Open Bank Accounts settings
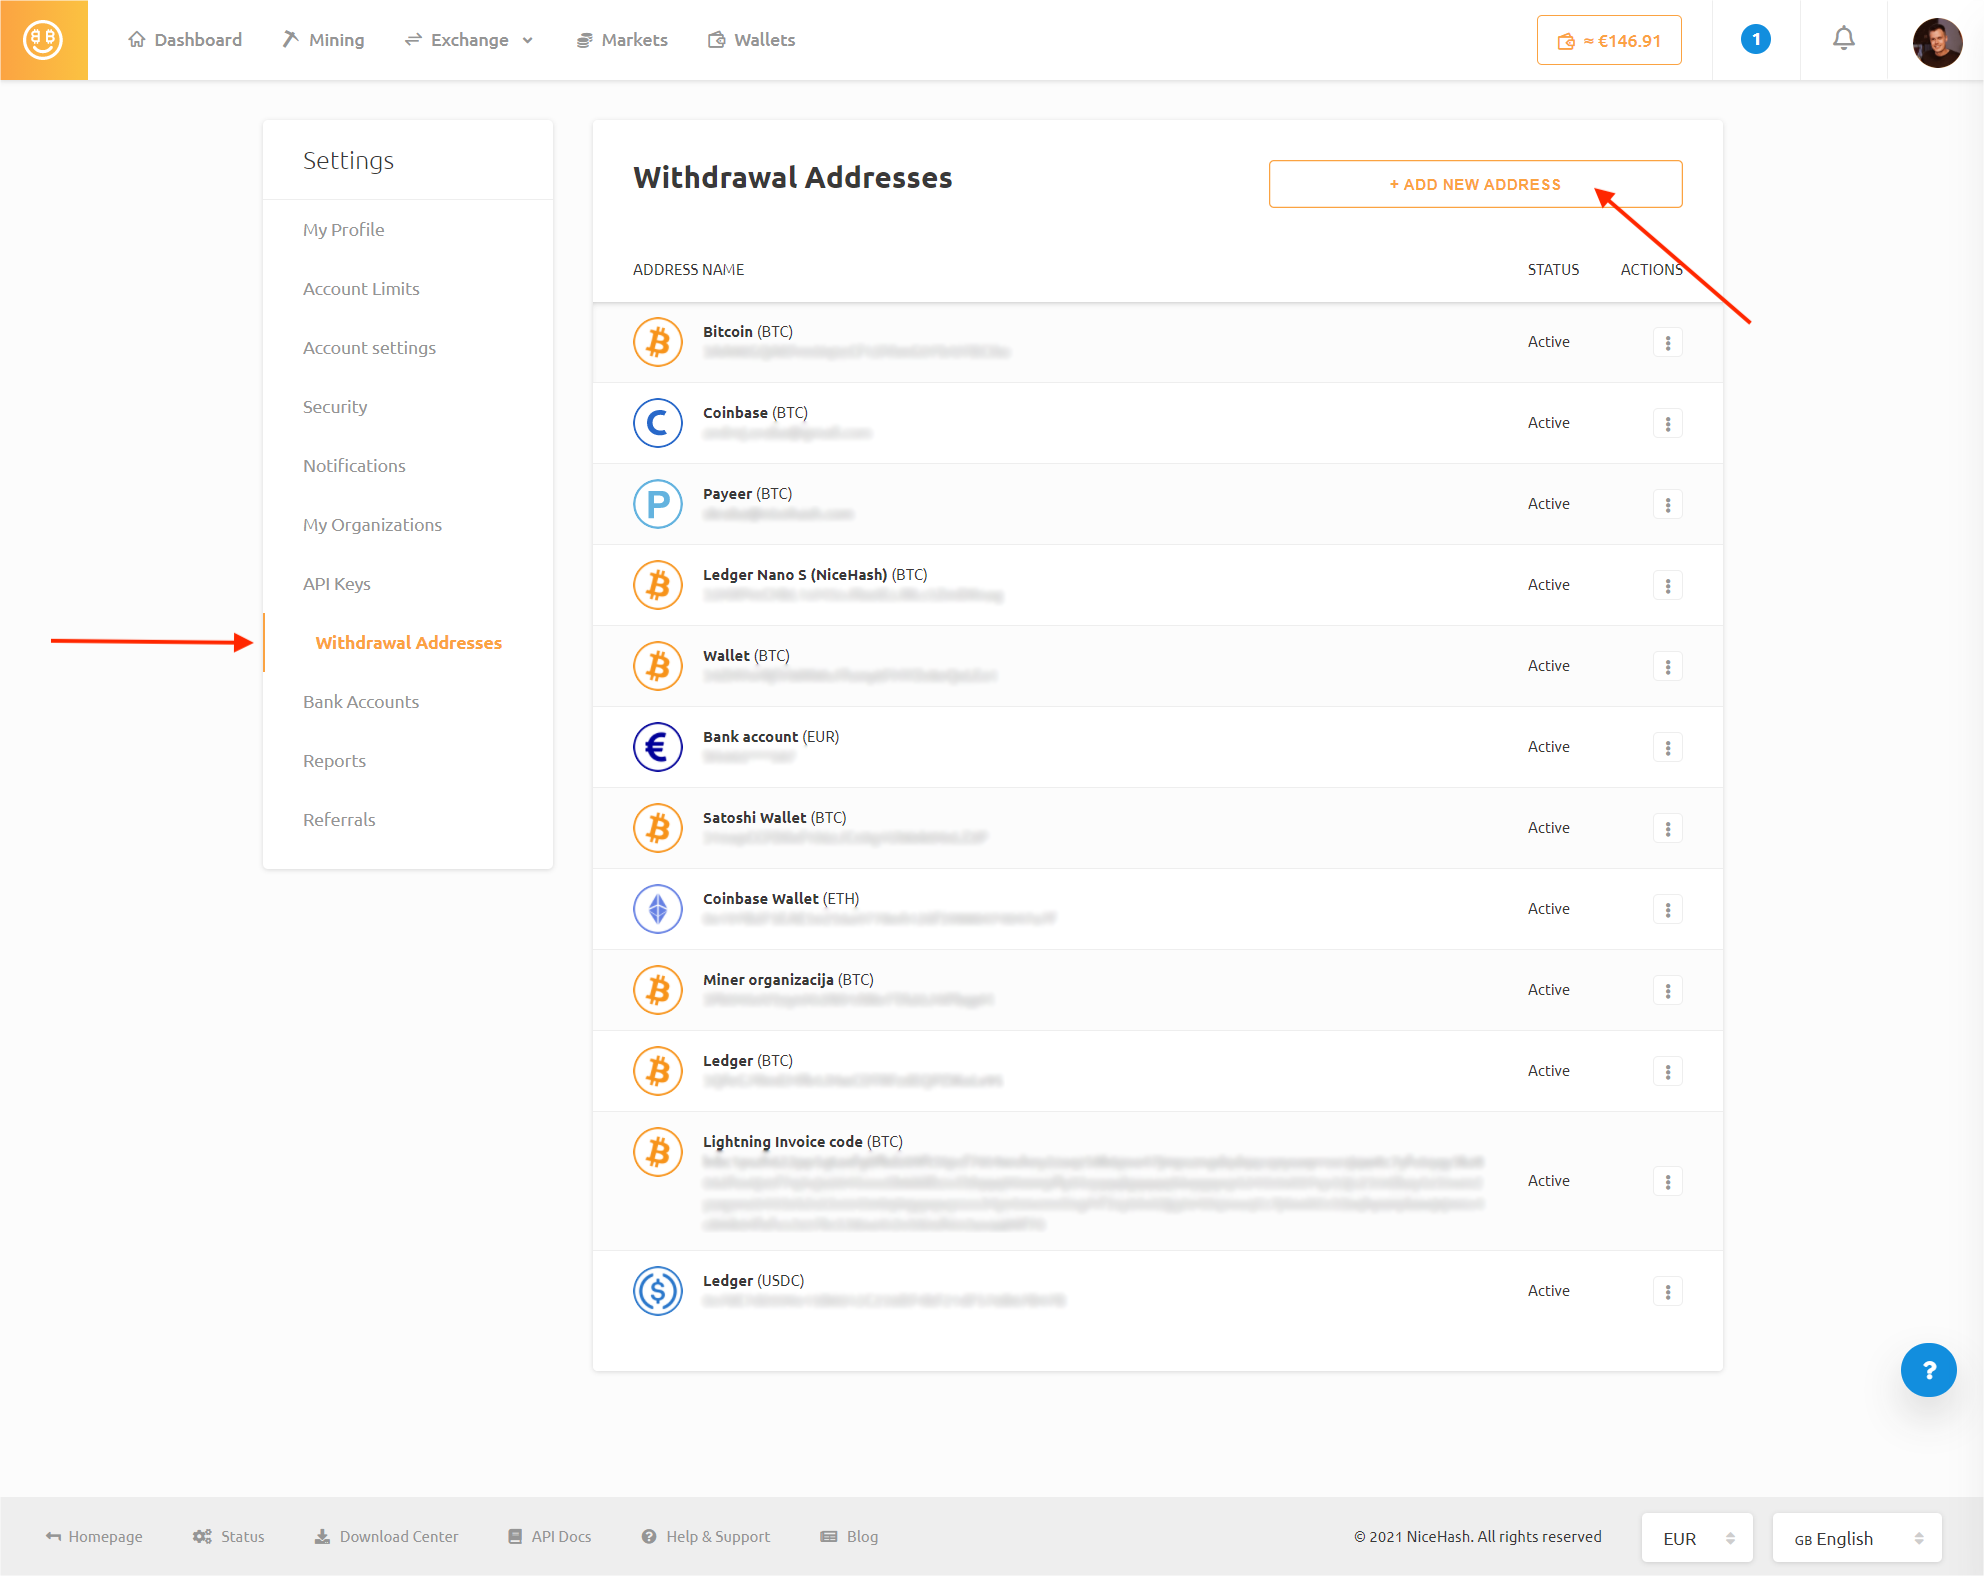 [x=361, y=702]
